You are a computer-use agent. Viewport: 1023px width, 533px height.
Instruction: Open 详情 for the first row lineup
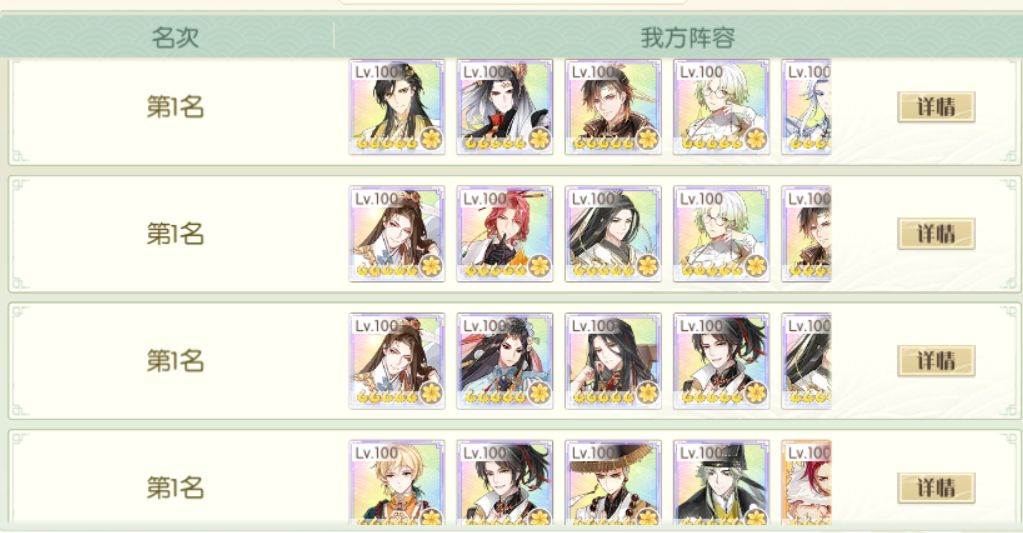[936, 107]
